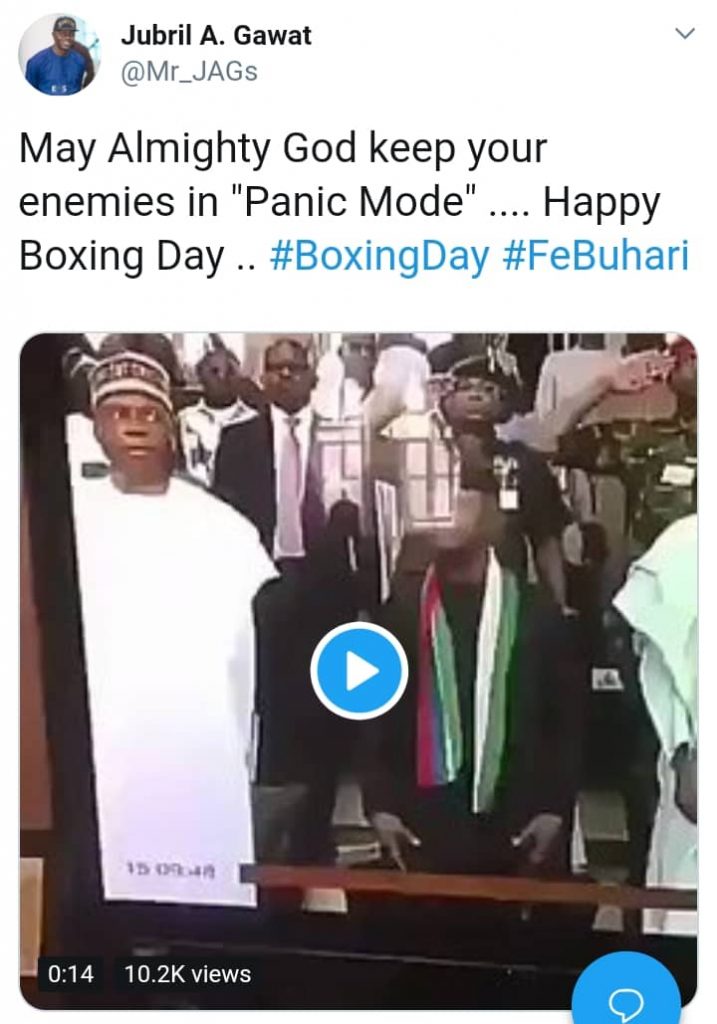Image resolution: width=717 pixels, height=1024 pixels.
Task: Play the embedded tweet video
Action: coord(359,671)
